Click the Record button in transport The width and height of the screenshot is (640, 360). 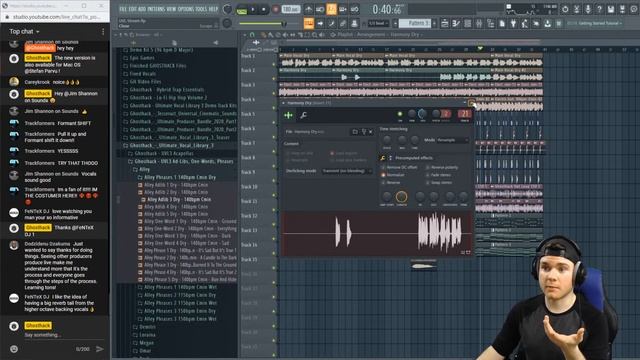[x=276, y=9]
